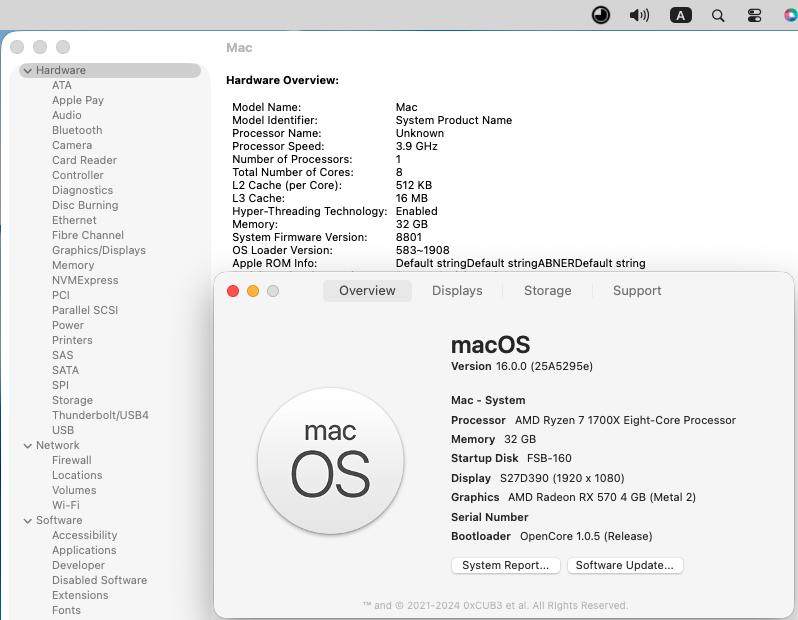Viewport: 798px width, 620px height.
Task: Select Bluetooth in the sidebar
Action: (77, 130)
